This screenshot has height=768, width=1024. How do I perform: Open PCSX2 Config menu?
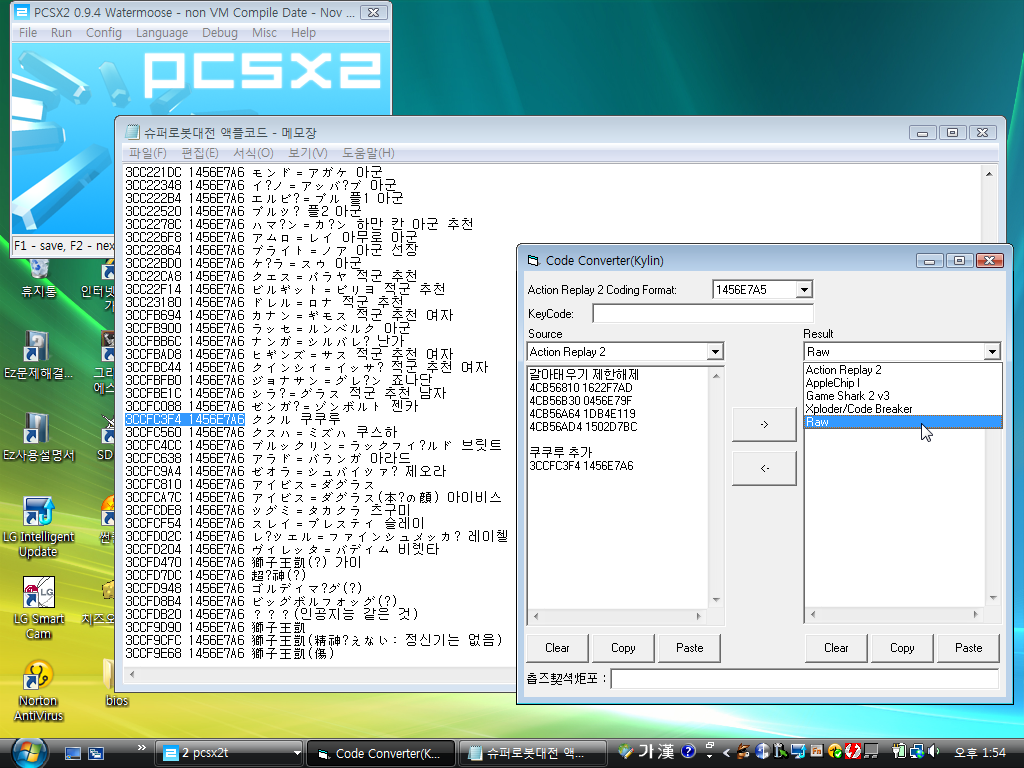click(104, 33)
